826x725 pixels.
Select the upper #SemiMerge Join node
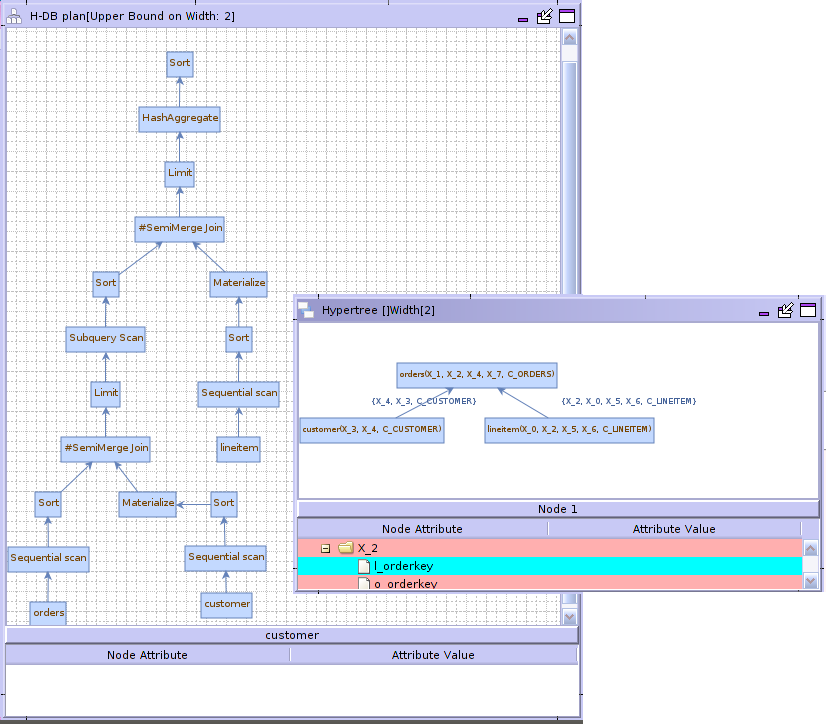(180, 229)
